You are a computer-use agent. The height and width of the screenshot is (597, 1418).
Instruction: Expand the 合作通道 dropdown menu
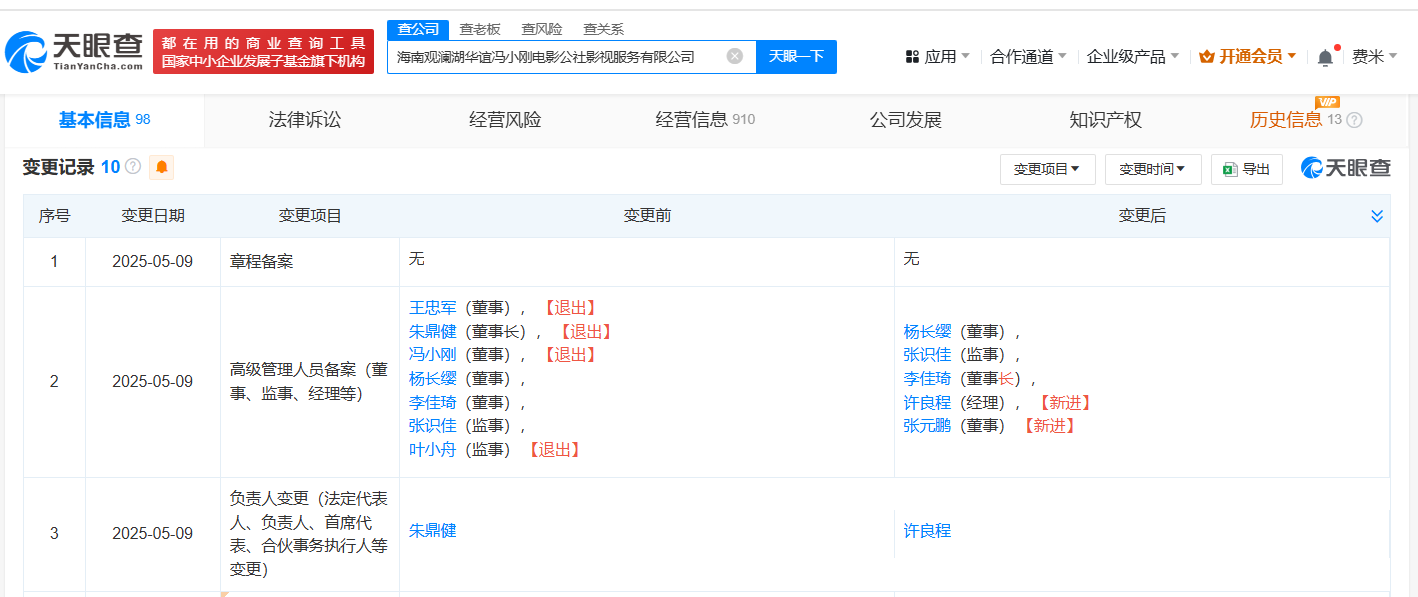tap(1028, 57)
